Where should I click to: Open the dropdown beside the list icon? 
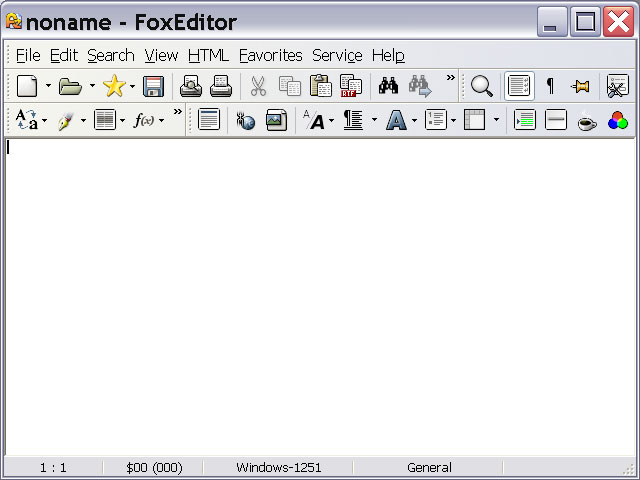point(453,120)
